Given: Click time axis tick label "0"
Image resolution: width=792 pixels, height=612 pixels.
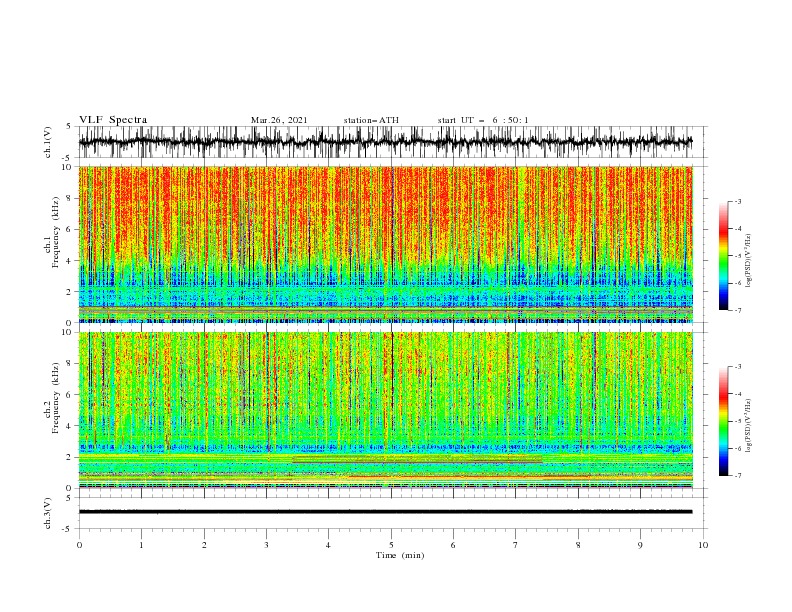Looking at the screenshot, I should (79, 545).
